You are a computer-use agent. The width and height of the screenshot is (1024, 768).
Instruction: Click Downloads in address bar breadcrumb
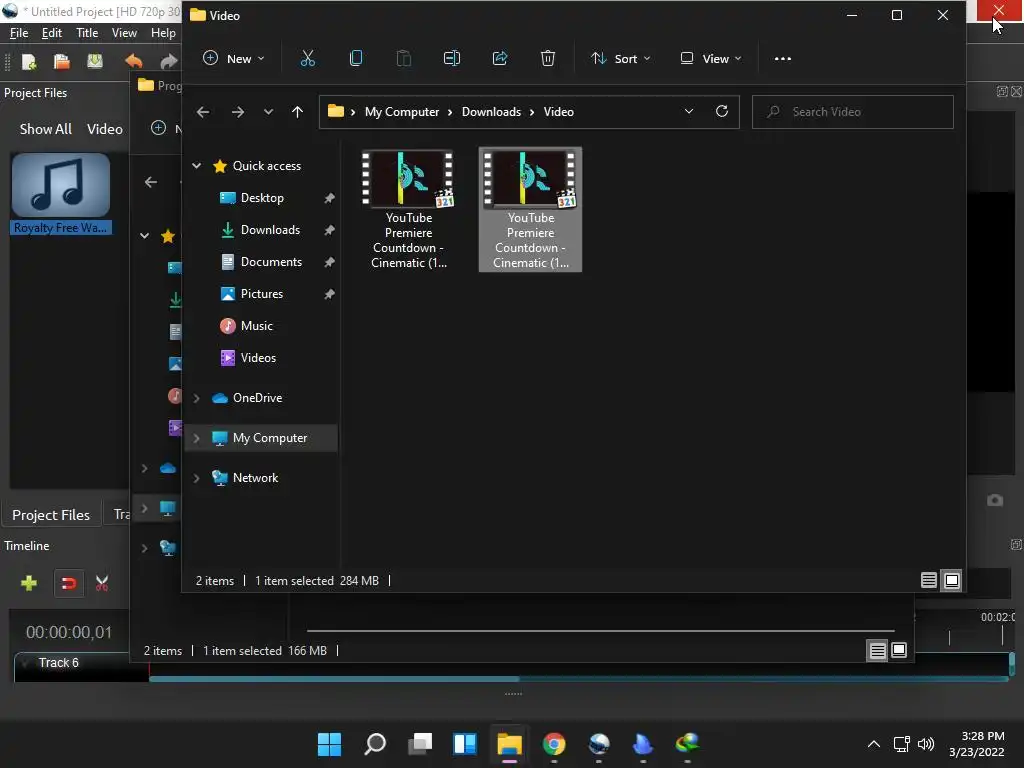(491, 112)
